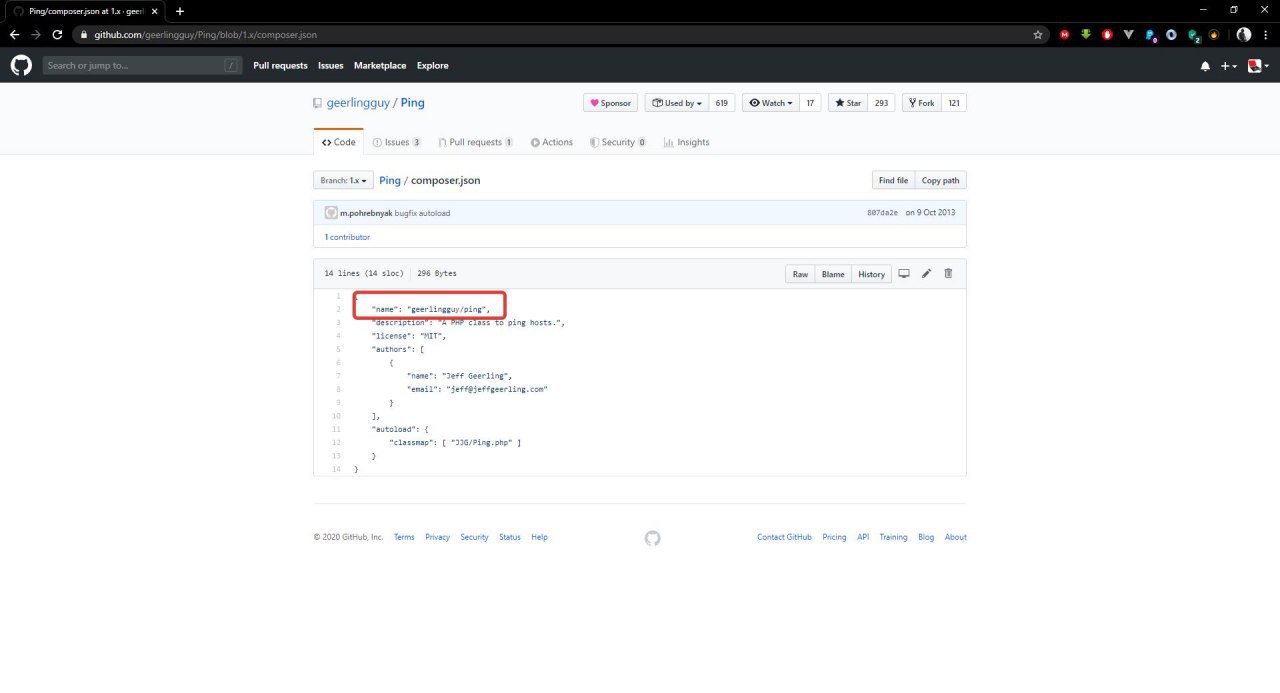Open the Privacy footer link
The width and height of the screenshot is (1280, 693).
(x=437, y=537)
